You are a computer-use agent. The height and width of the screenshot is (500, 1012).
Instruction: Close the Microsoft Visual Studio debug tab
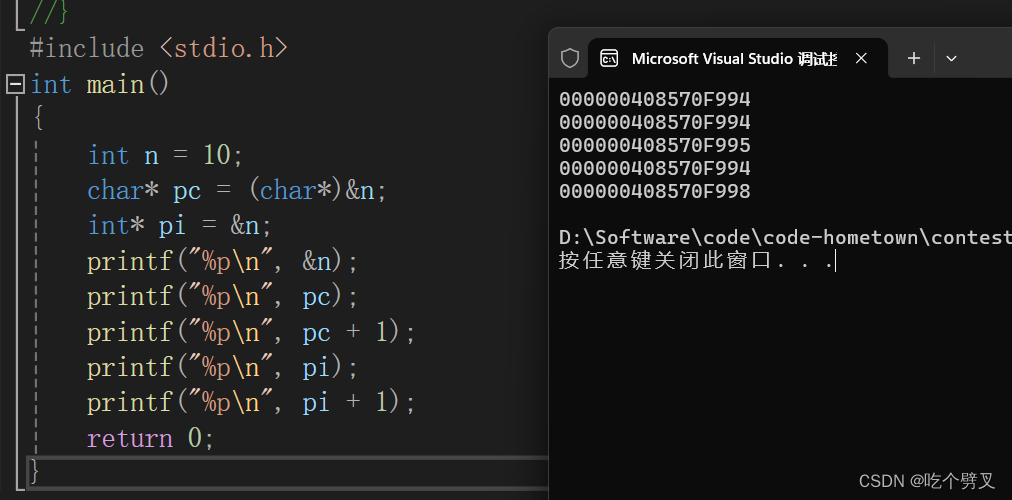861,59
